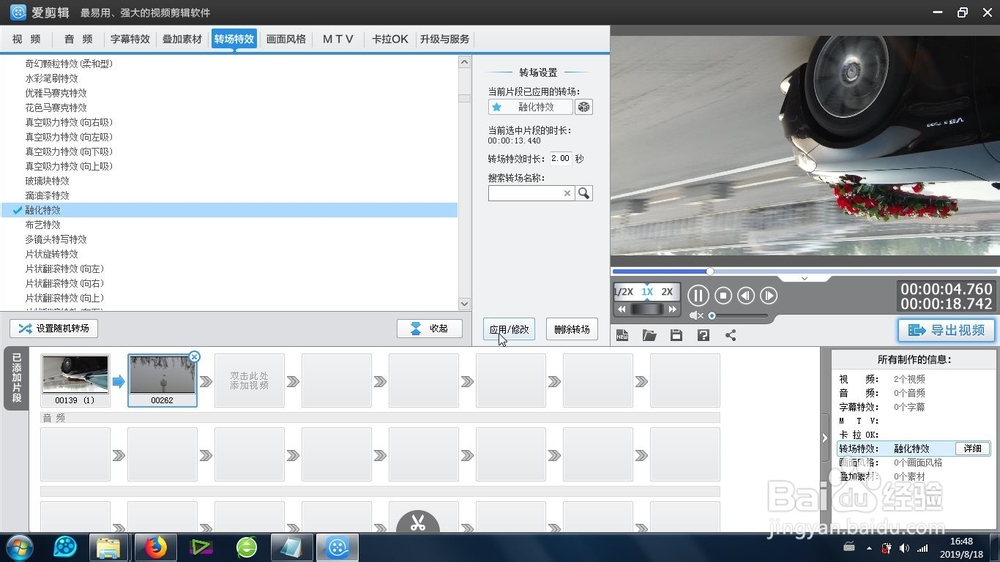
Task: Switch to 叠加素材 tab
Action: click(182, 39)
